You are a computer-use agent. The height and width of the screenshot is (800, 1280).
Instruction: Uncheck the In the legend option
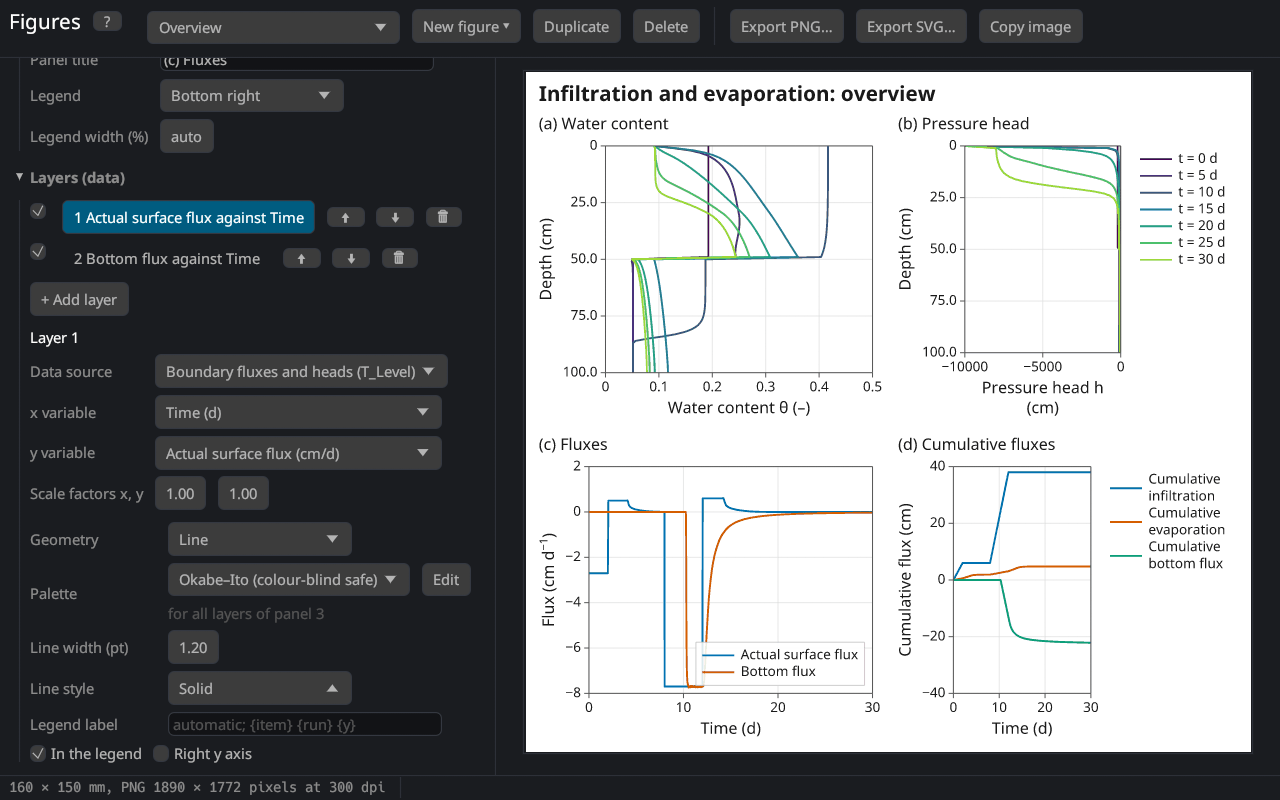point(38,753)
